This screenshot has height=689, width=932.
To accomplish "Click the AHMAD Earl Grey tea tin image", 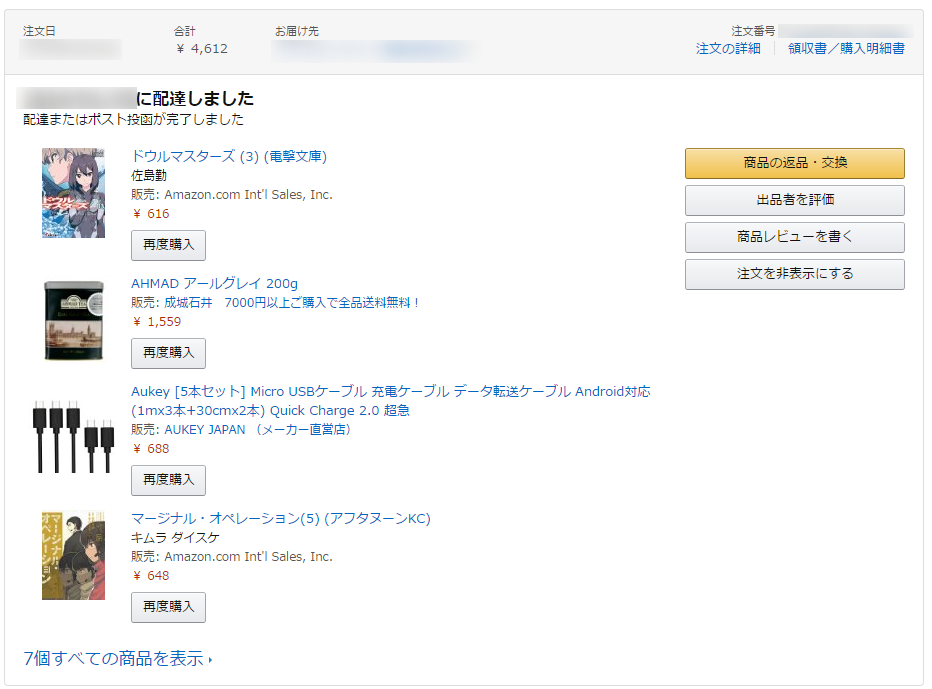I will (x=73, y=320).
